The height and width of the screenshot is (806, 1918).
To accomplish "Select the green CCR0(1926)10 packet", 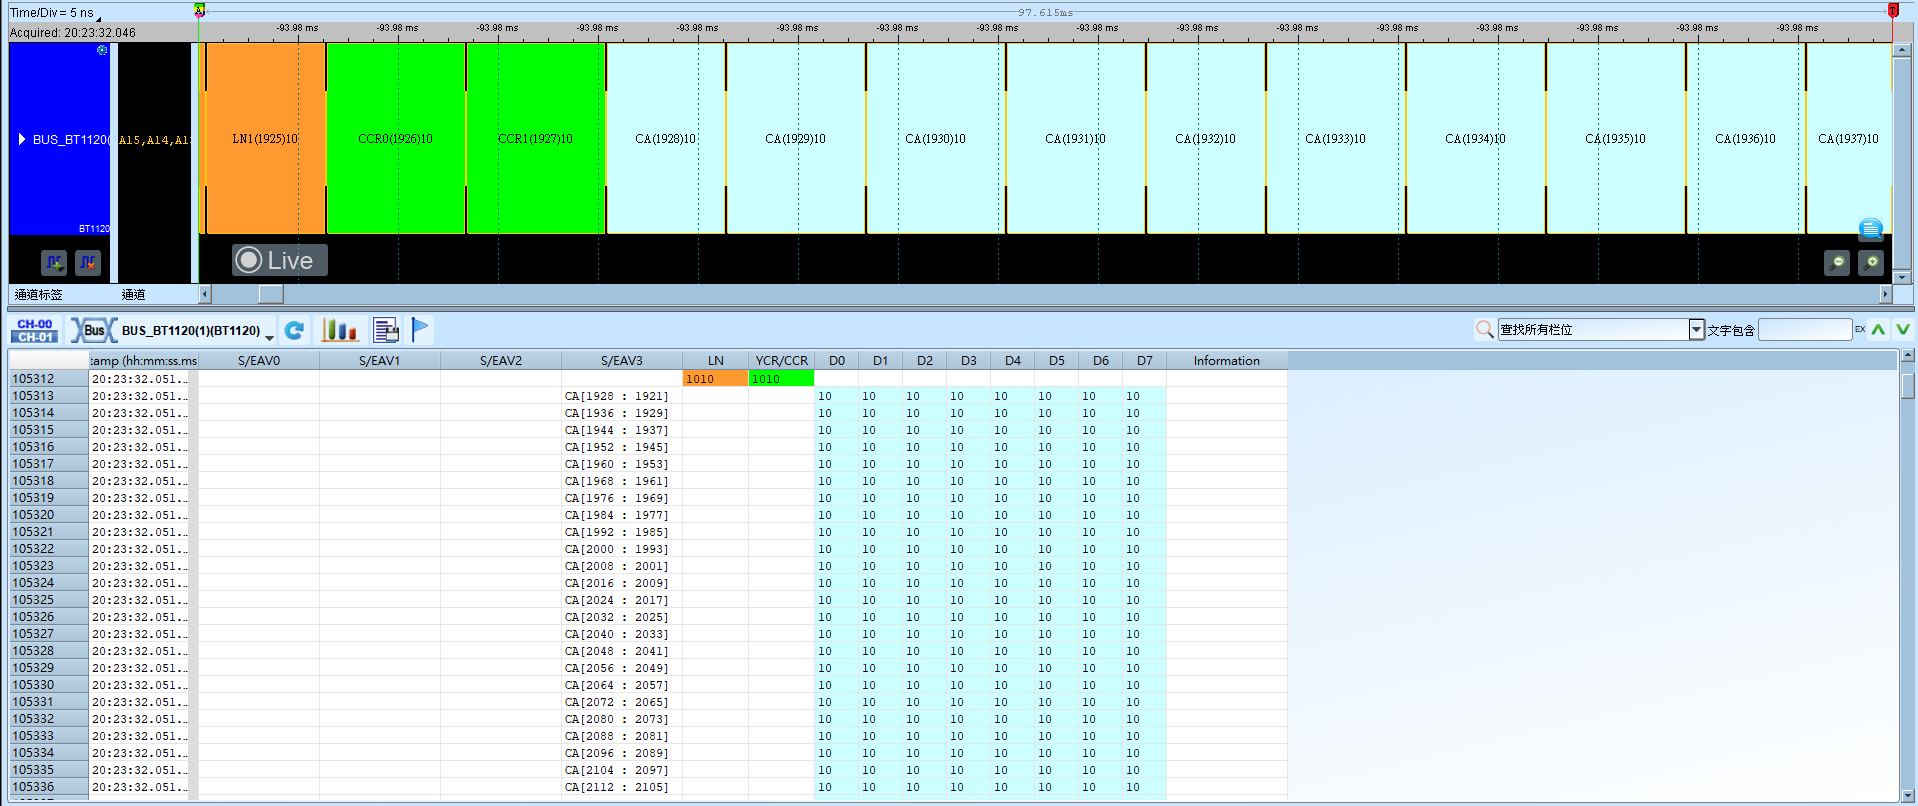I will click(396, 139).
